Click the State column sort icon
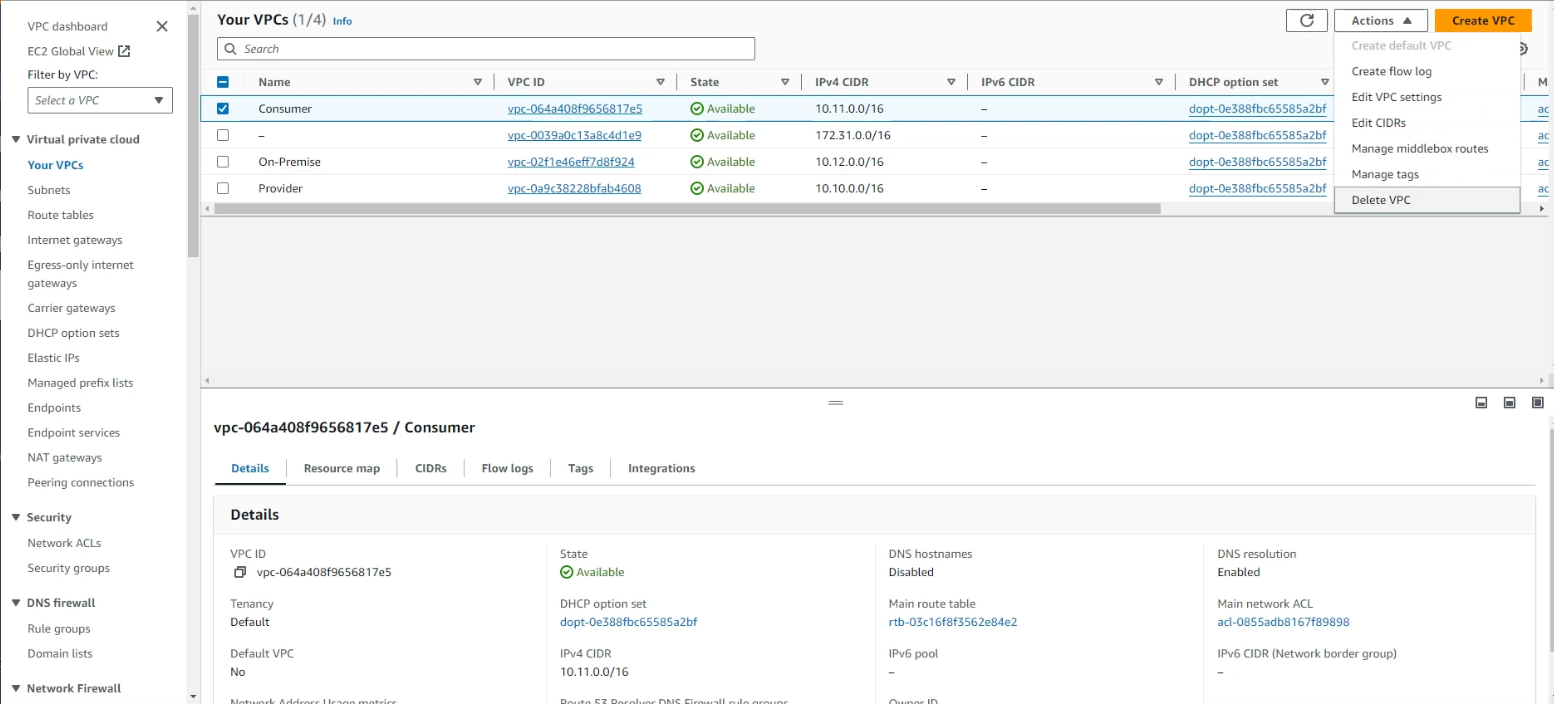Viewport: 1554px width, 704px height. click(785, 82)
